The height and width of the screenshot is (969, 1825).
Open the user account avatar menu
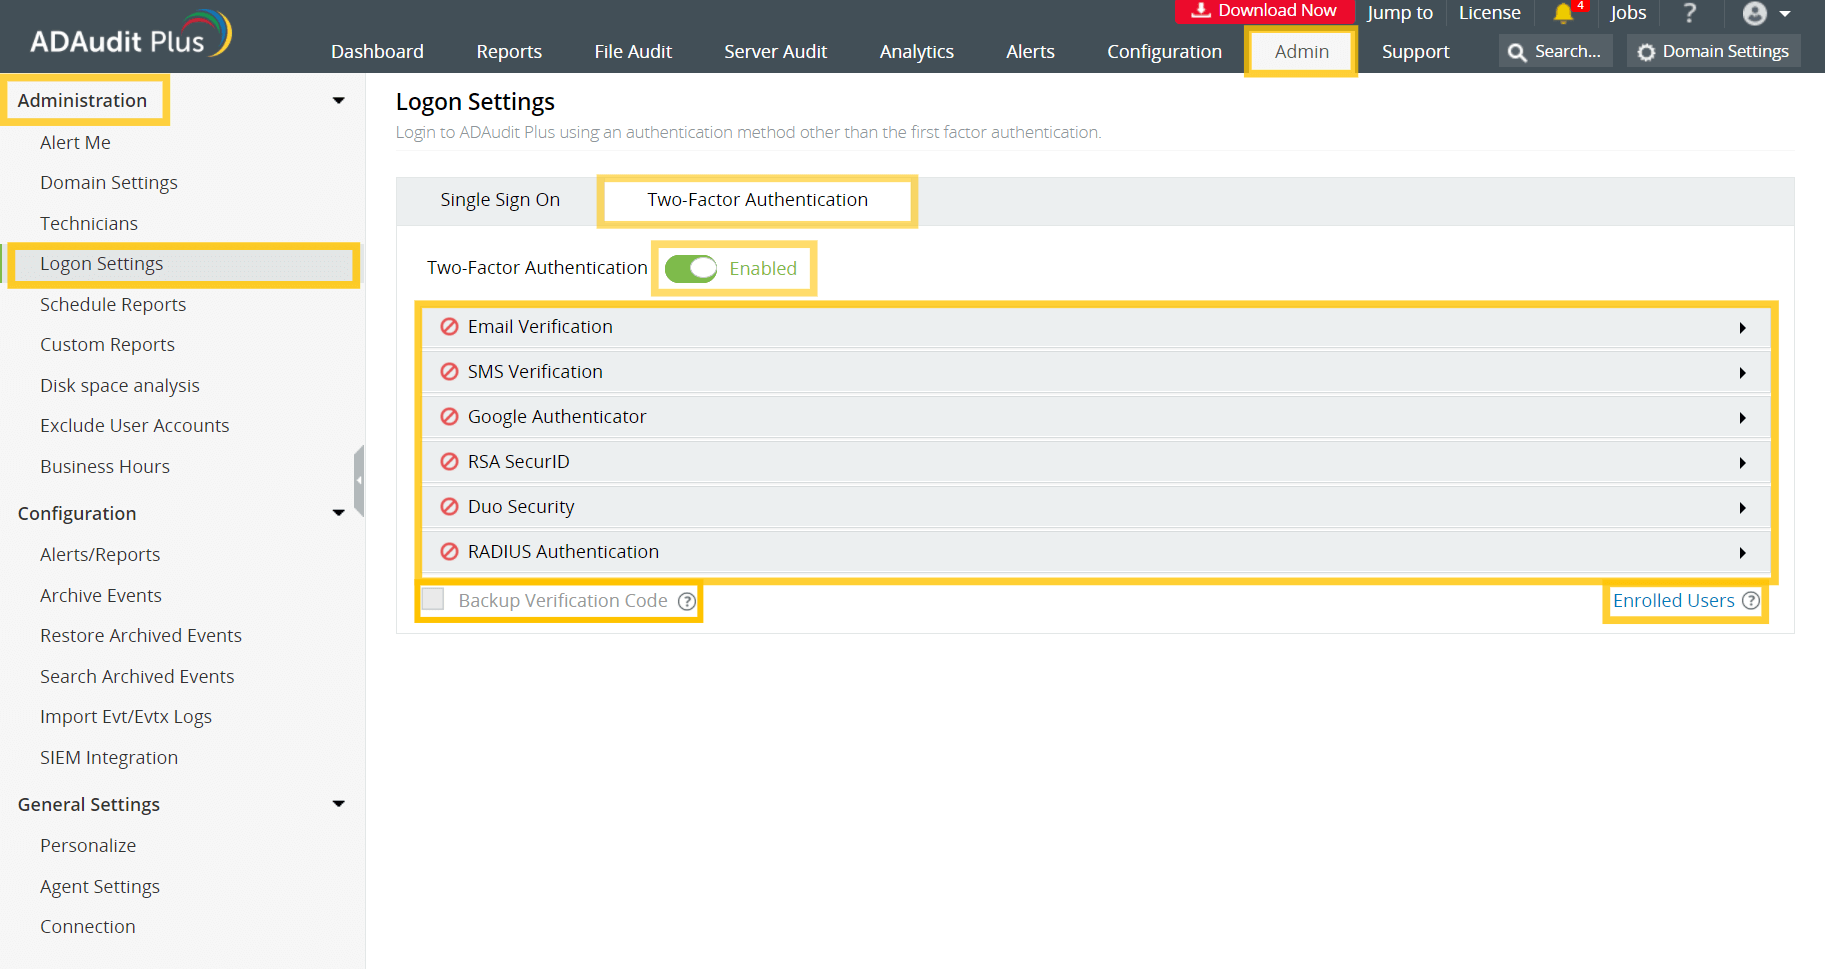pyautogui.click(x=1766, y=13)
